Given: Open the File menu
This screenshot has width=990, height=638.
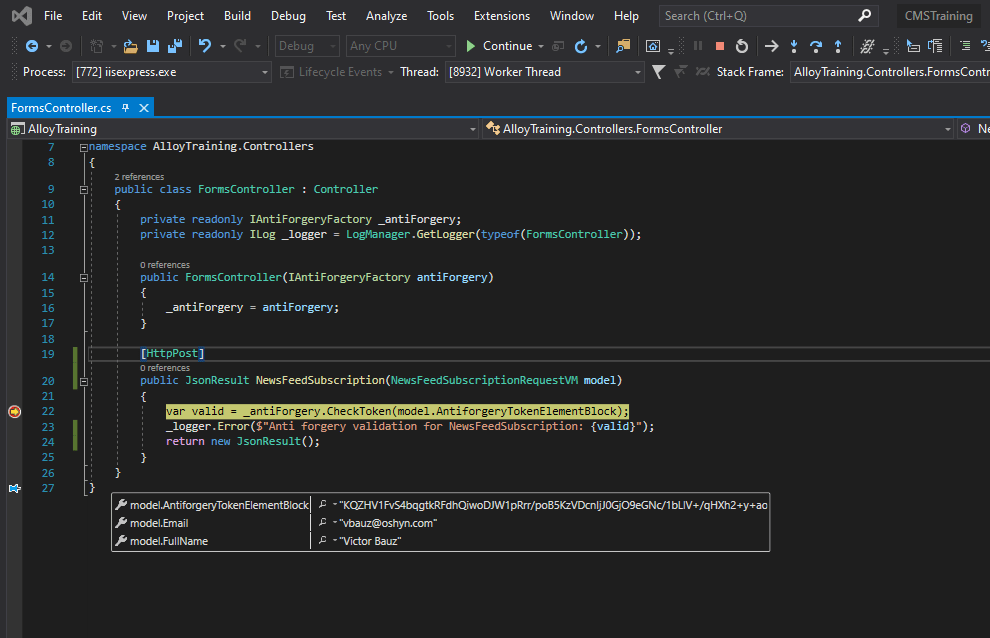Looking at the screenshot, I should point(53,16).
